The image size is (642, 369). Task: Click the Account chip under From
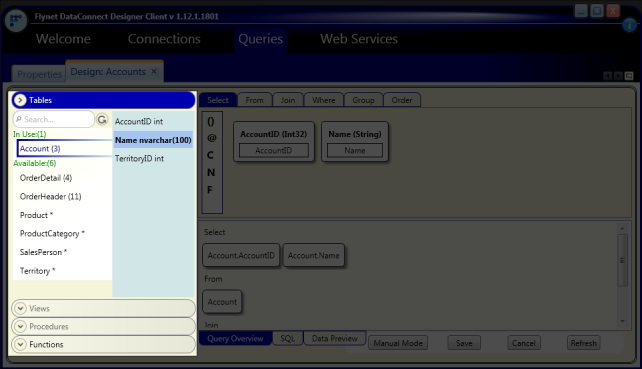point(222,302)
